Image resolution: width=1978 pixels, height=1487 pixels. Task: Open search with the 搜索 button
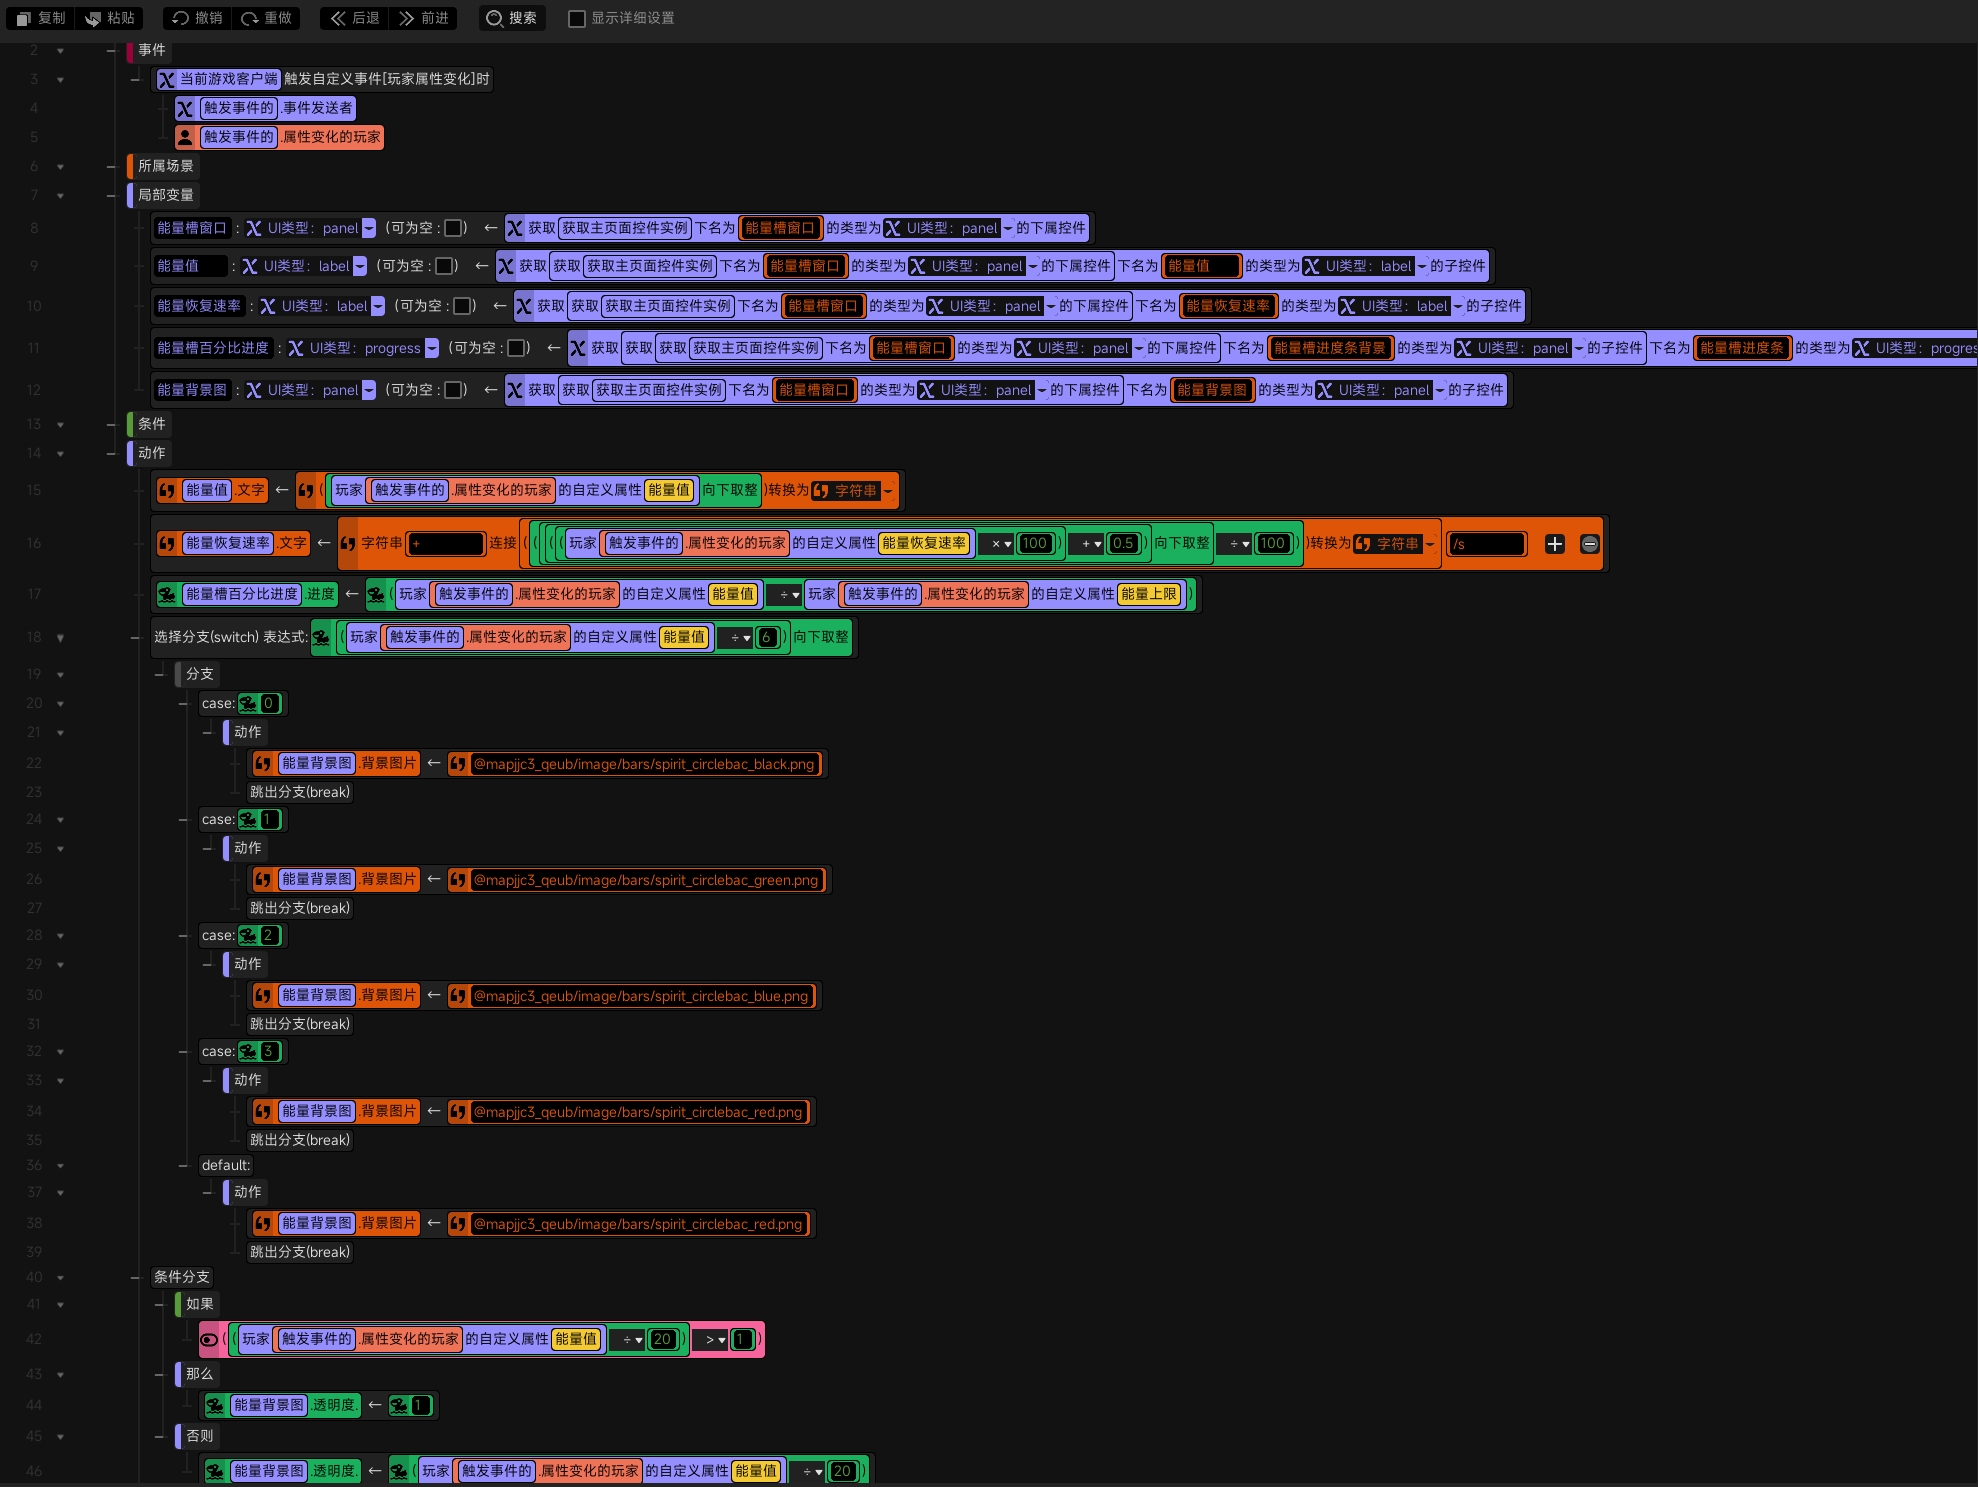click(x=512, y=18)
